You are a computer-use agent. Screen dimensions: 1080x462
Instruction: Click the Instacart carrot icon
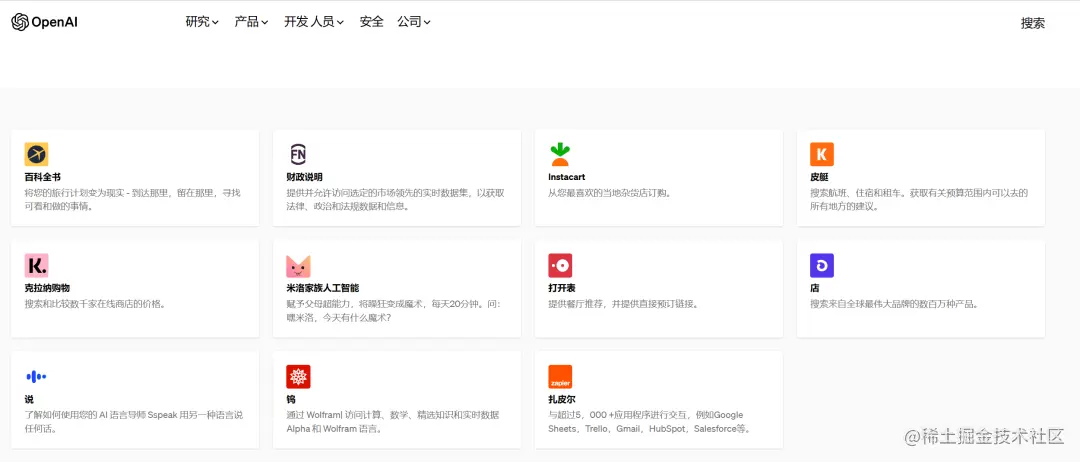(560, 154)
